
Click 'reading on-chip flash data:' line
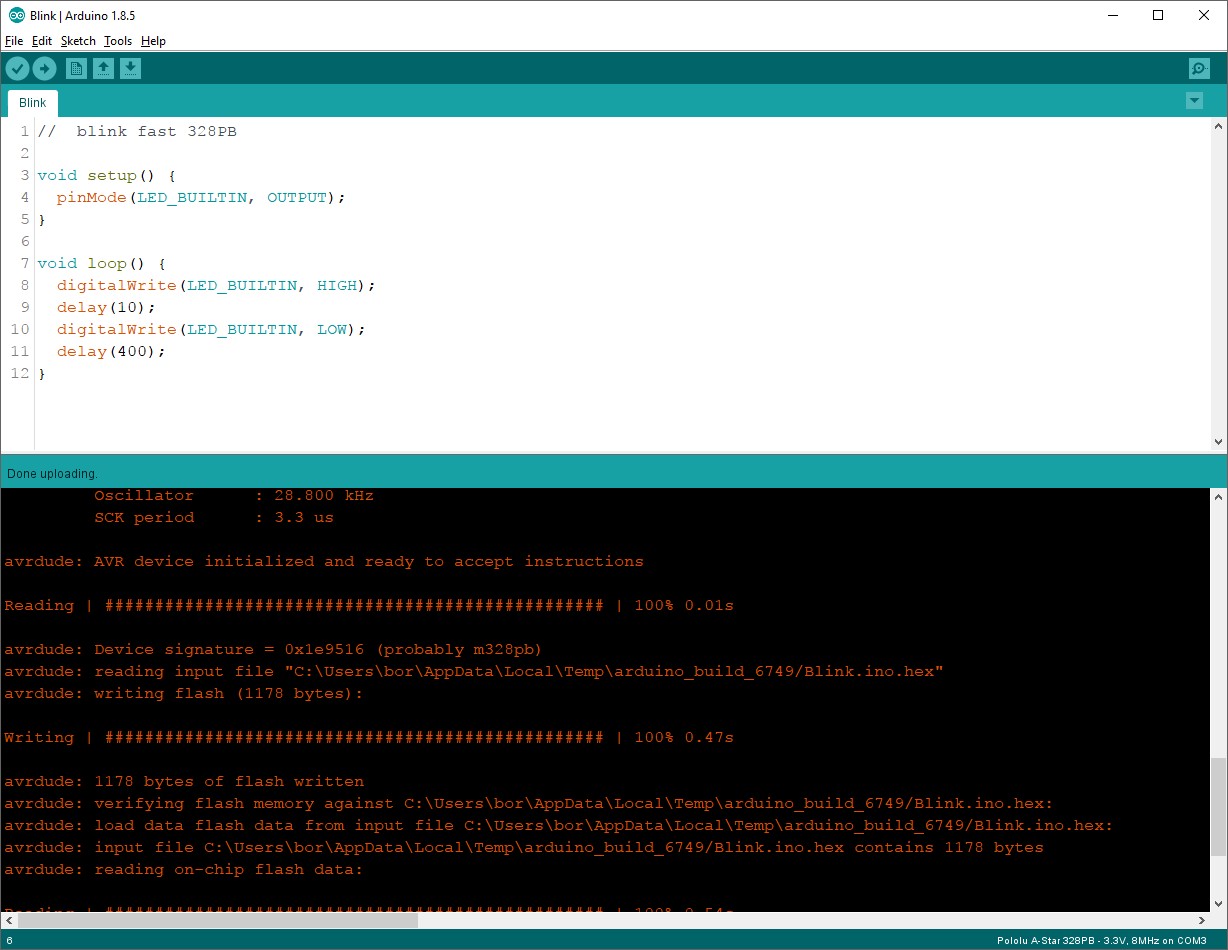click(x=184, y=869)
